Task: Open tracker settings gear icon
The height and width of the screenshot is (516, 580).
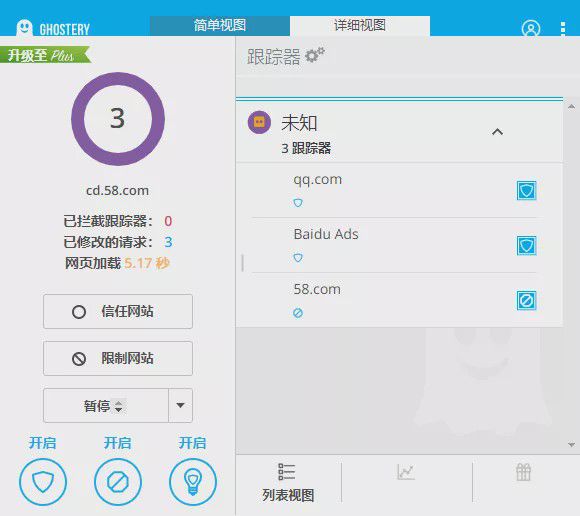Action: point(315,55)
